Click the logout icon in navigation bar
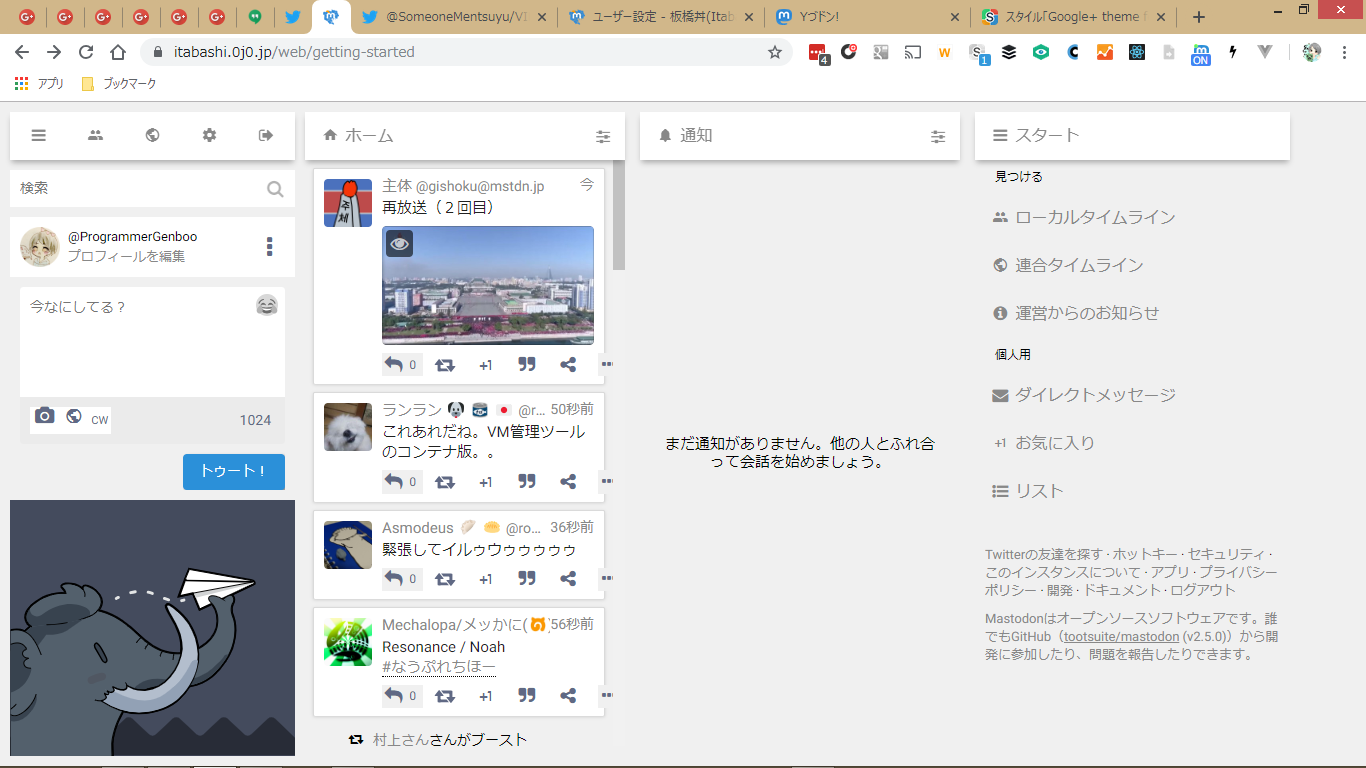This screenshot has height=768, width=1366. coord(266,136)
